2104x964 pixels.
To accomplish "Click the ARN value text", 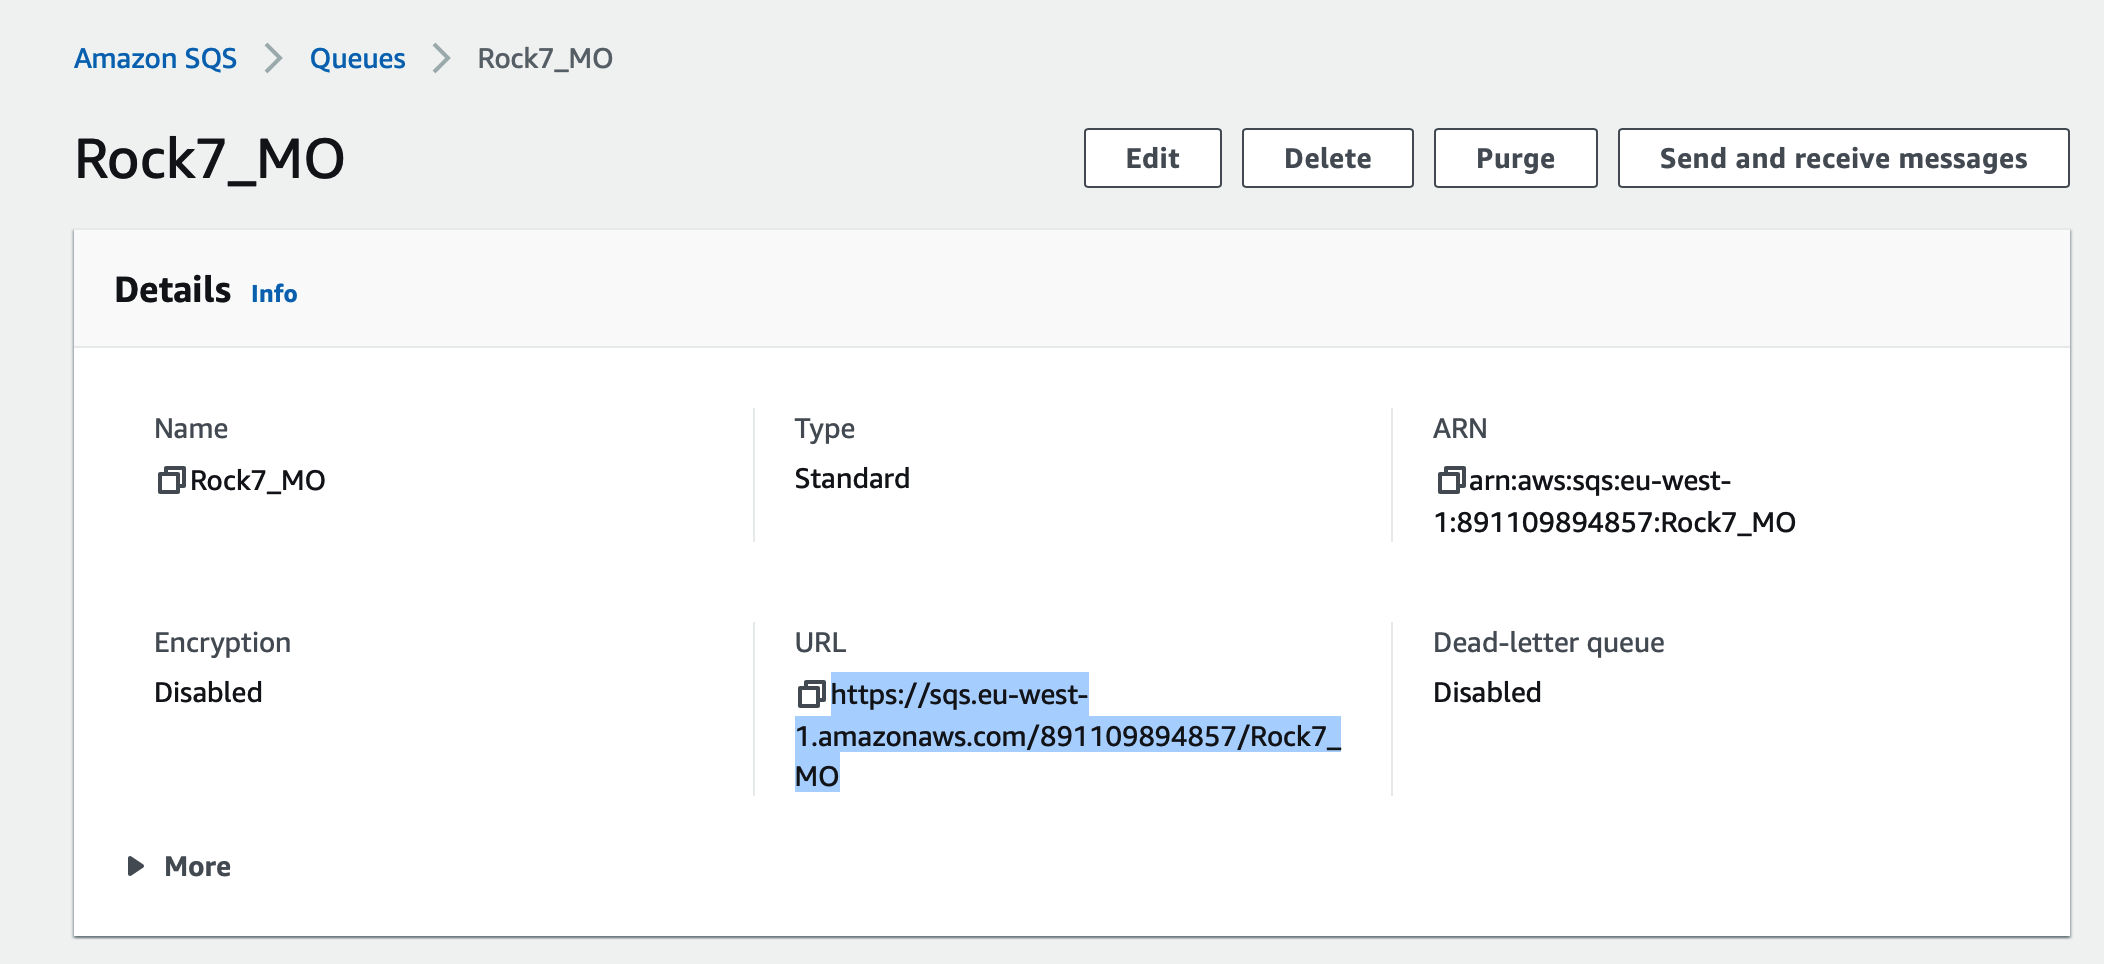I will coord(1615,502).
